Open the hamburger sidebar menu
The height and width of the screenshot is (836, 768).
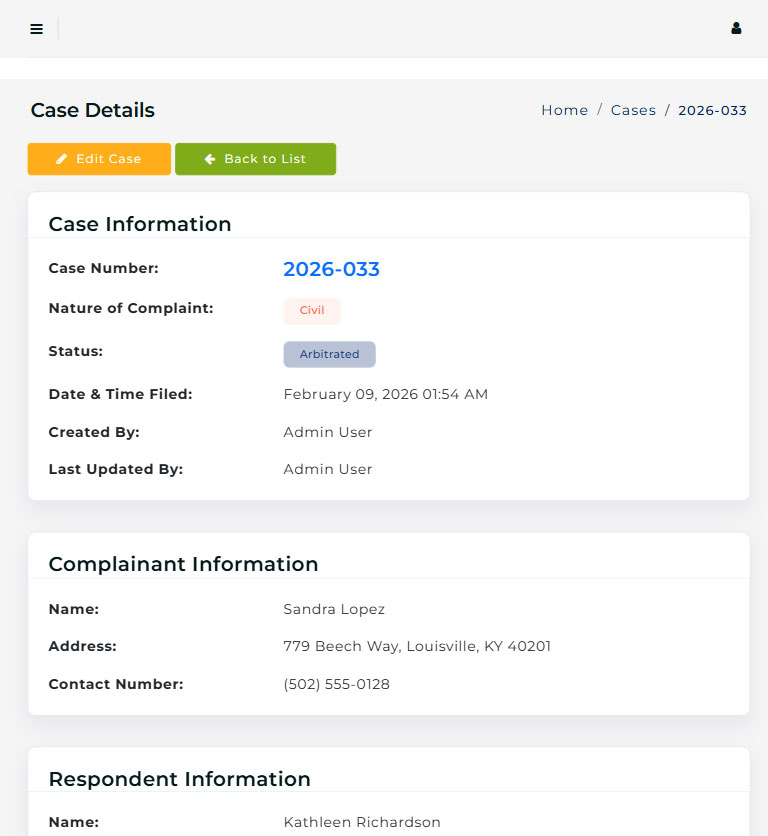tap(37, 29)
